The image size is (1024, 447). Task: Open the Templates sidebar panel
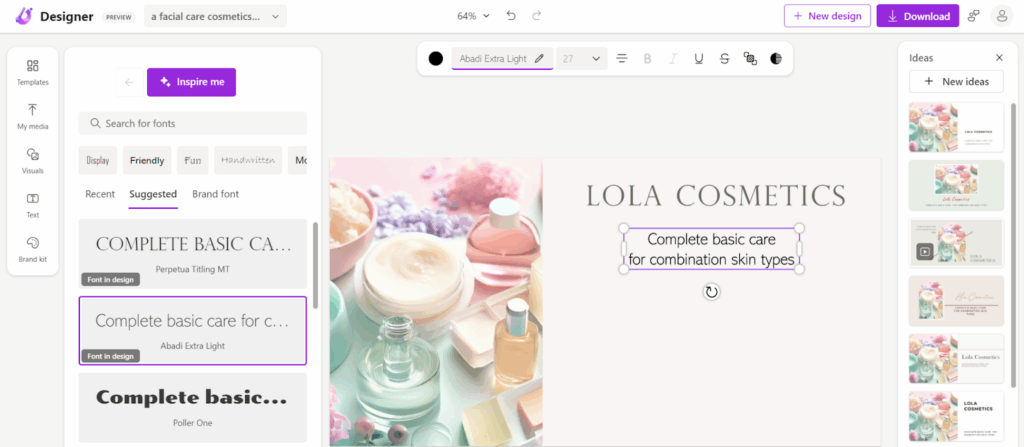point(33,73)
